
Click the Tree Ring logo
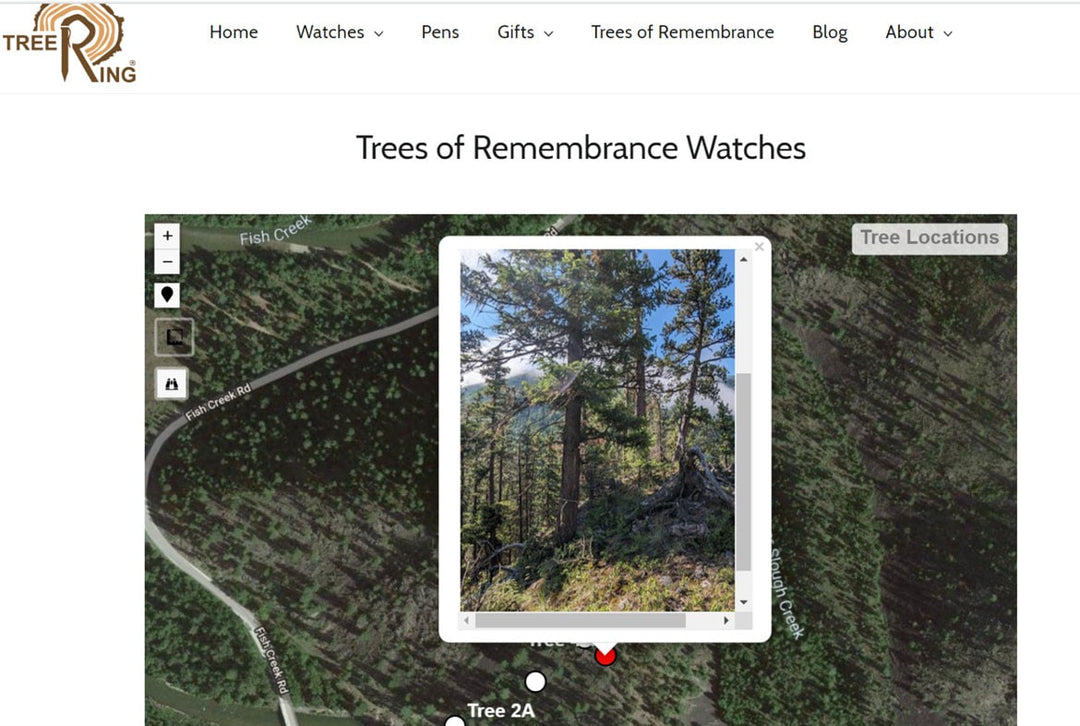click(69, 43)
